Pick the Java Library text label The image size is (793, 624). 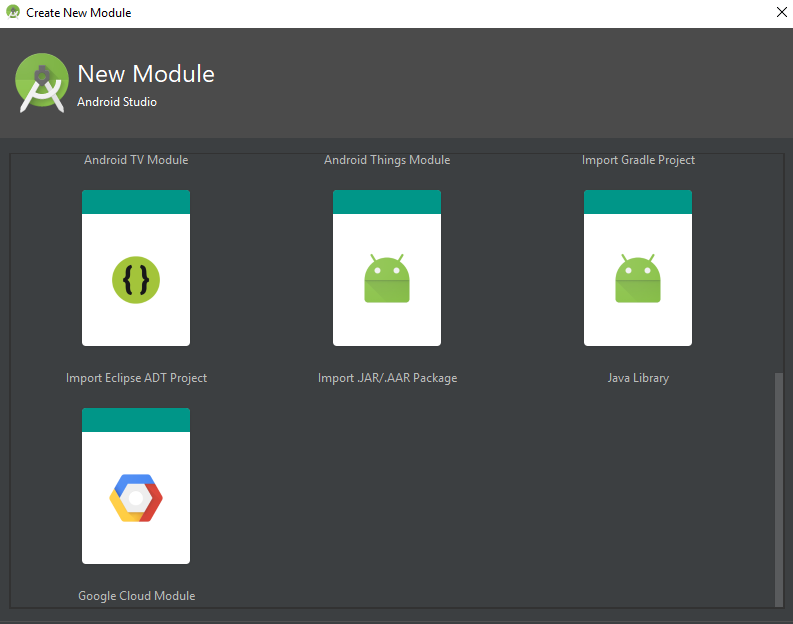pyautogui.click(x=638, y=378)
